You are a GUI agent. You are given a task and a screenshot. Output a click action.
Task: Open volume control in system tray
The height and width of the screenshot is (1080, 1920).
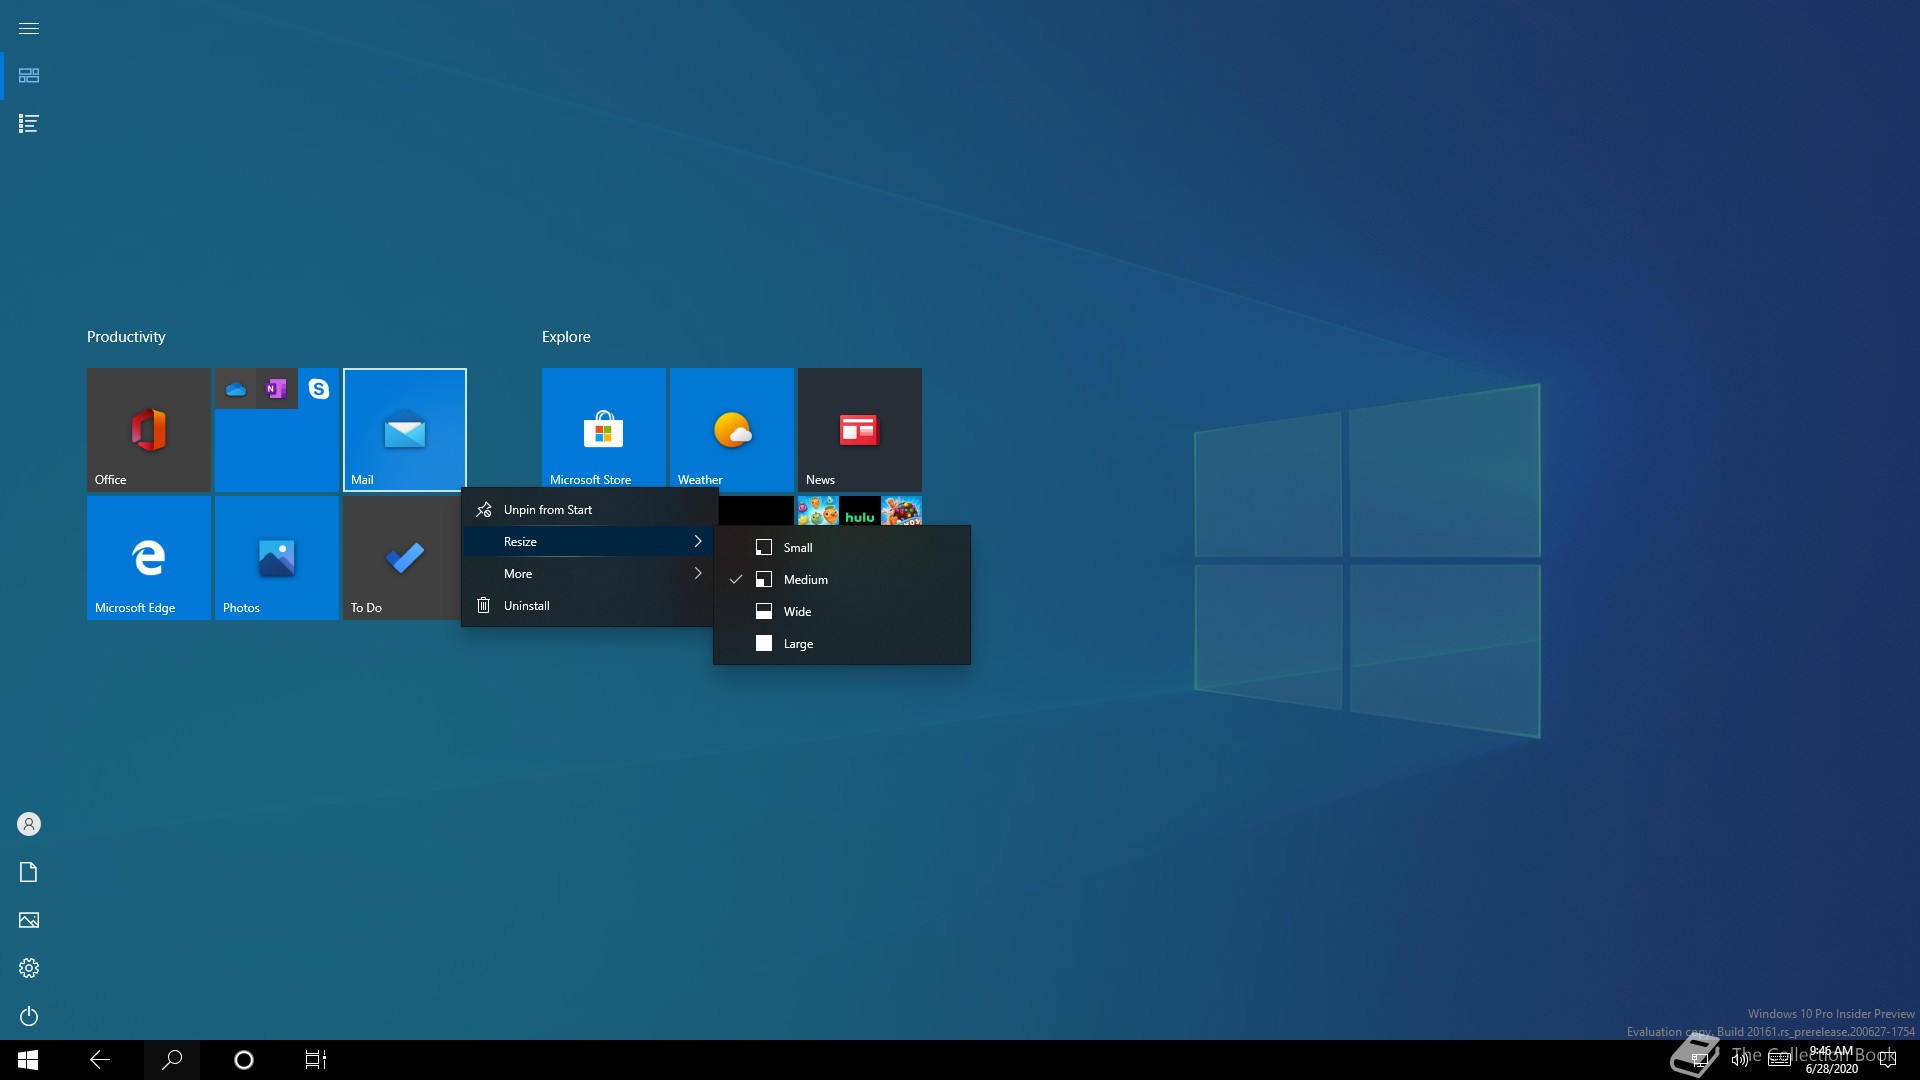pos(1739,1060)
